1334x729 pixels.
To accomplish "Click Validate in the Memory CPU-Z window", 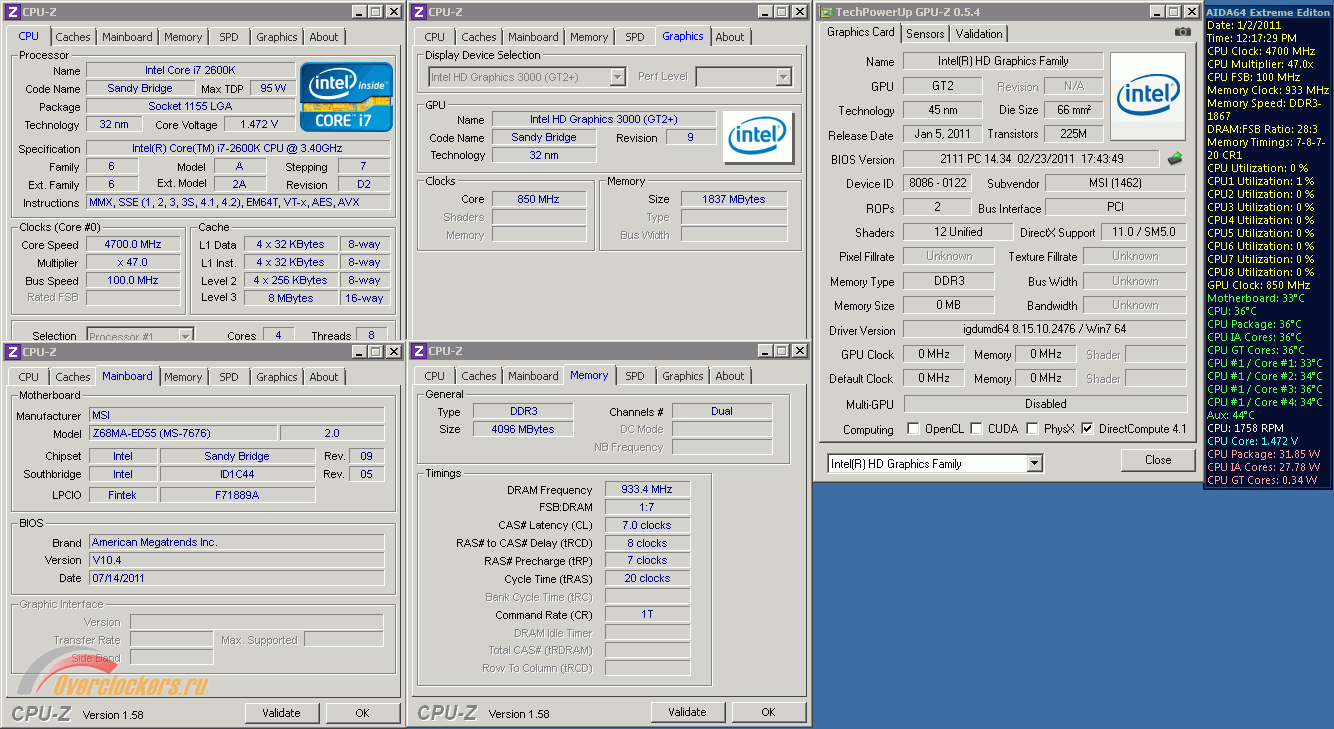I will coord(687,712).
